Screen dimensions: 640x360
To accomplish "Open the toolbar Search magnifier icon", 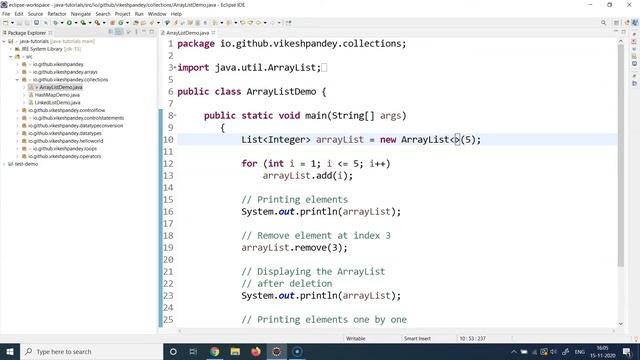I will pos(603,23).
